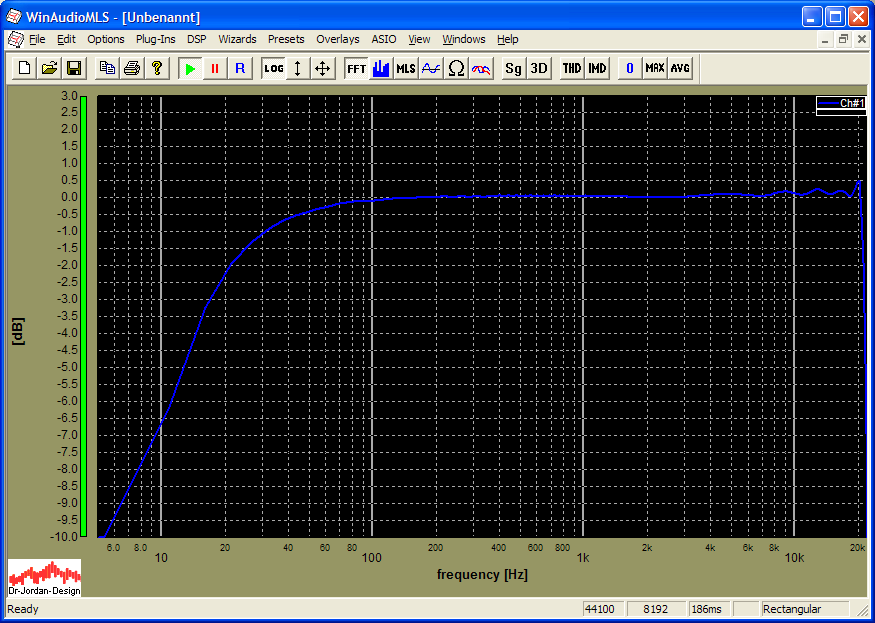Pause measurement with red pause button
875x623 pixels.
coord(214,68)
